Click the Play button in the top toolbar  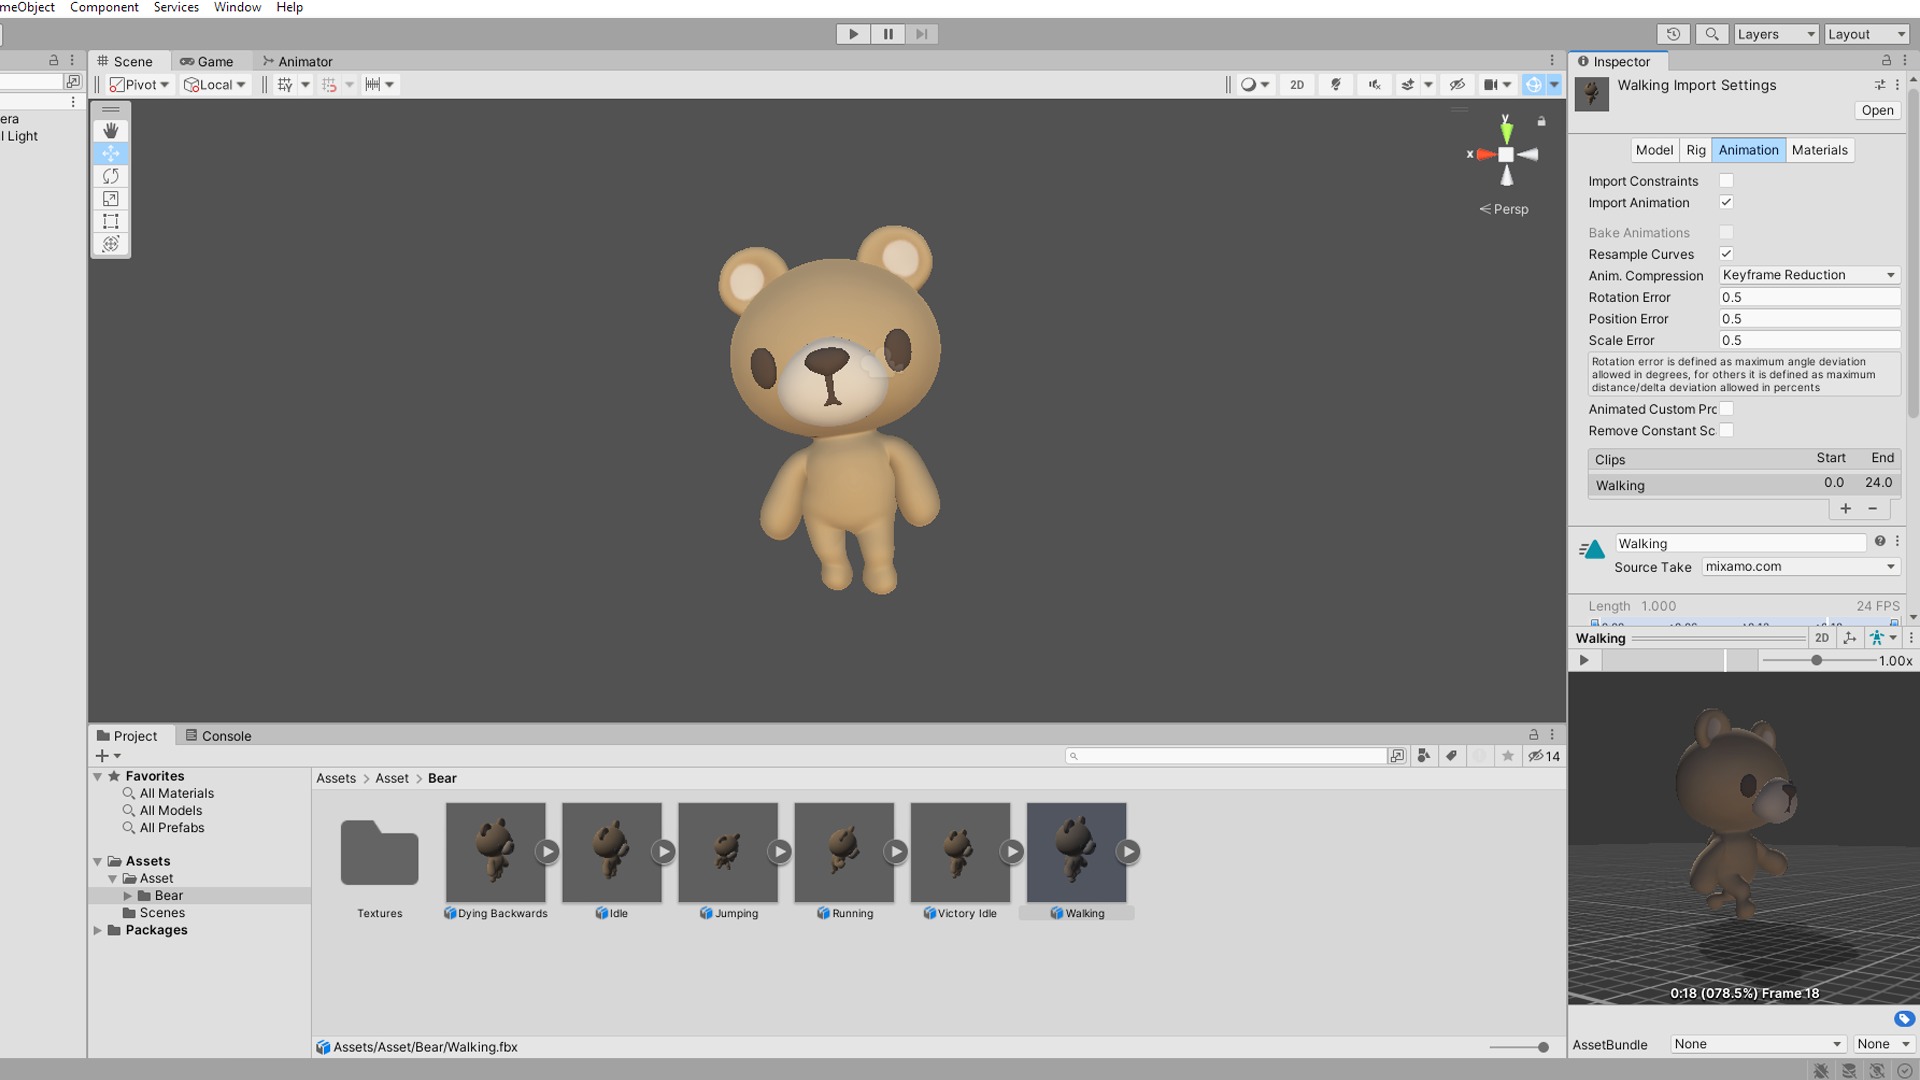[x=853, y=34]
